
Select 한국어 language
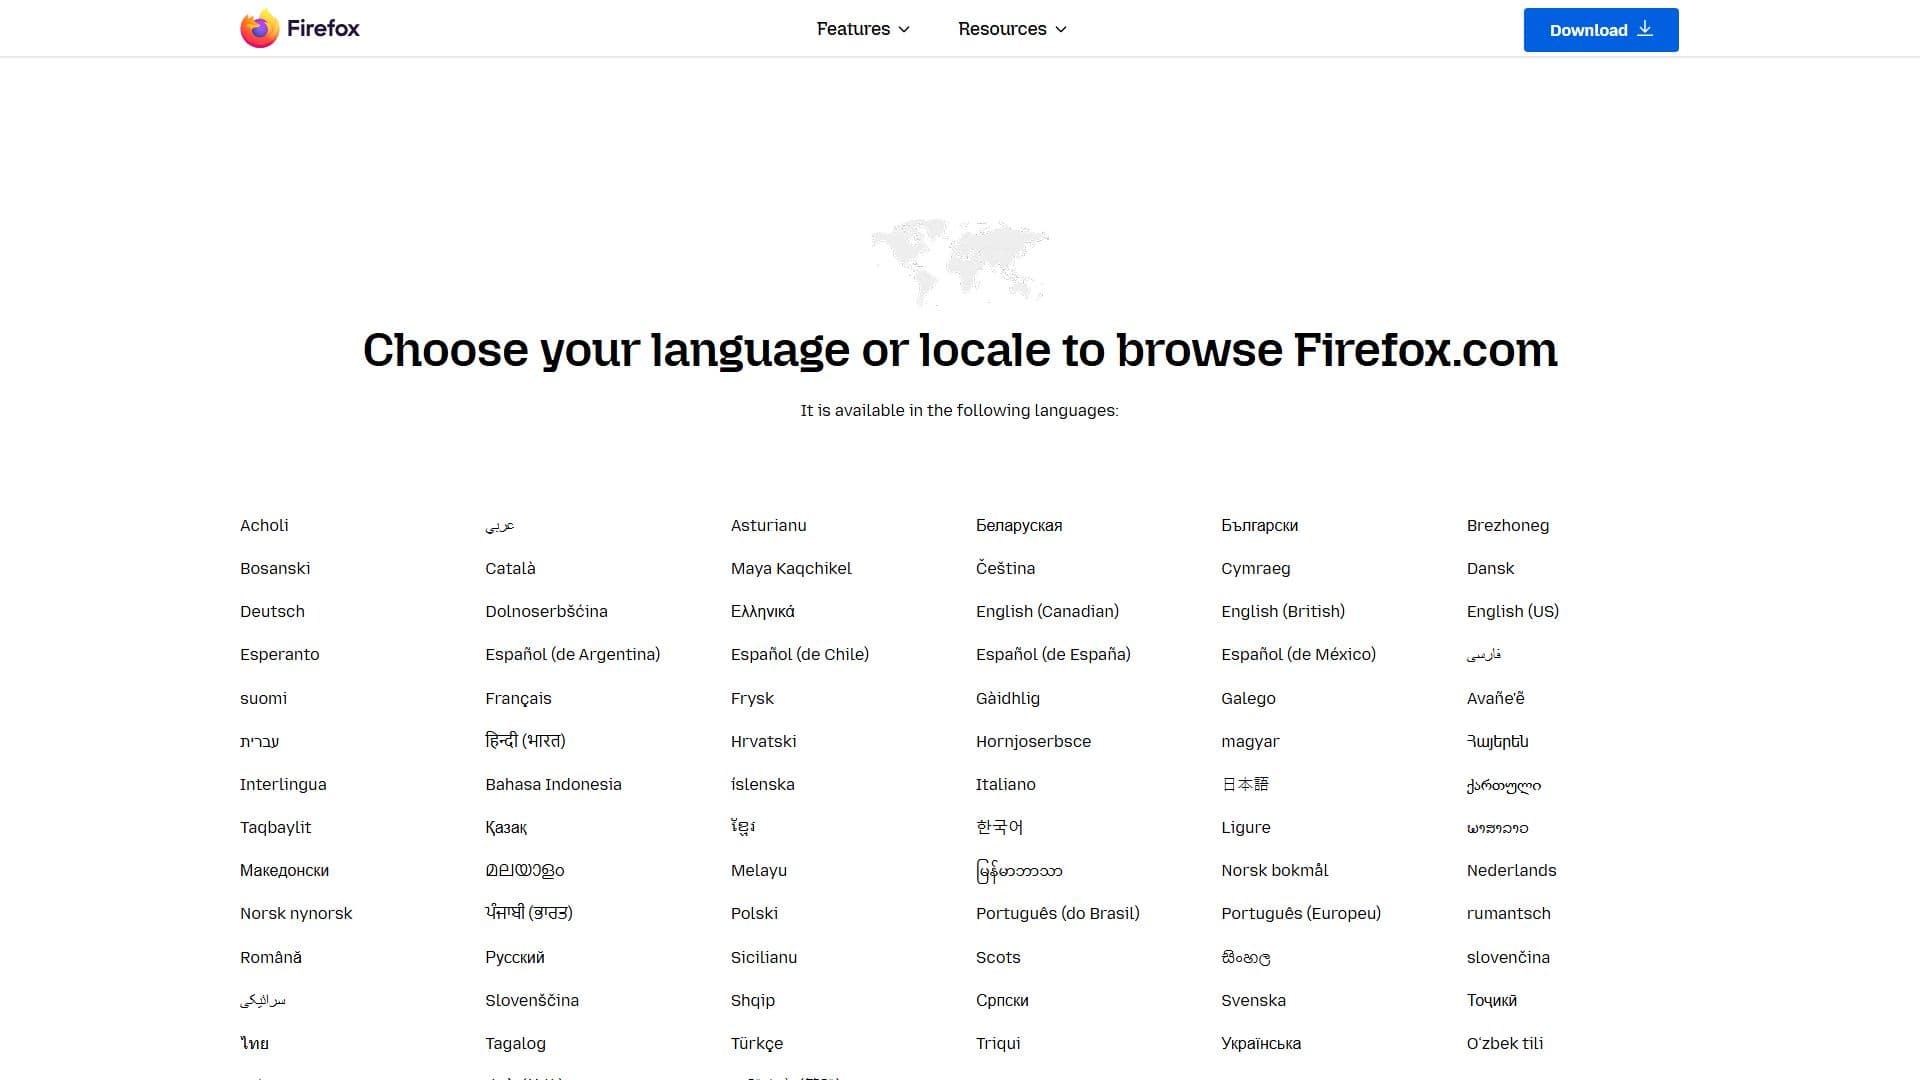pyautogui.click(x=999, y=827)
